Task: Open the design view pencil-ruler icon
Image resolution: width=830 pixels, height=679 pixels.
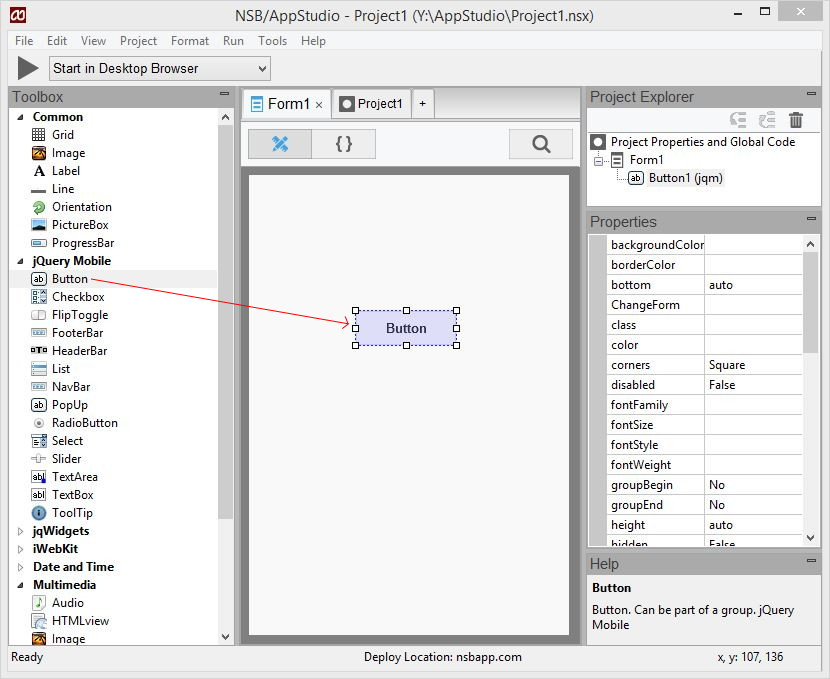Action: point(280,144)
